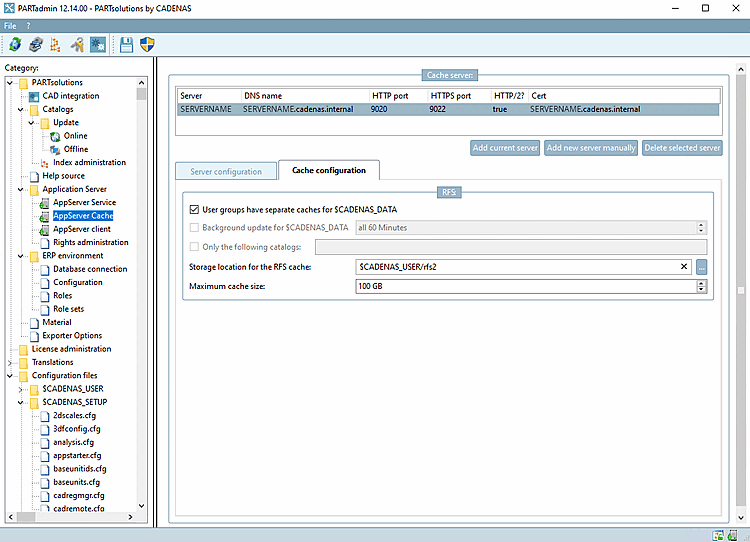Click the CAD integration tree icon

tap(34, 97)
